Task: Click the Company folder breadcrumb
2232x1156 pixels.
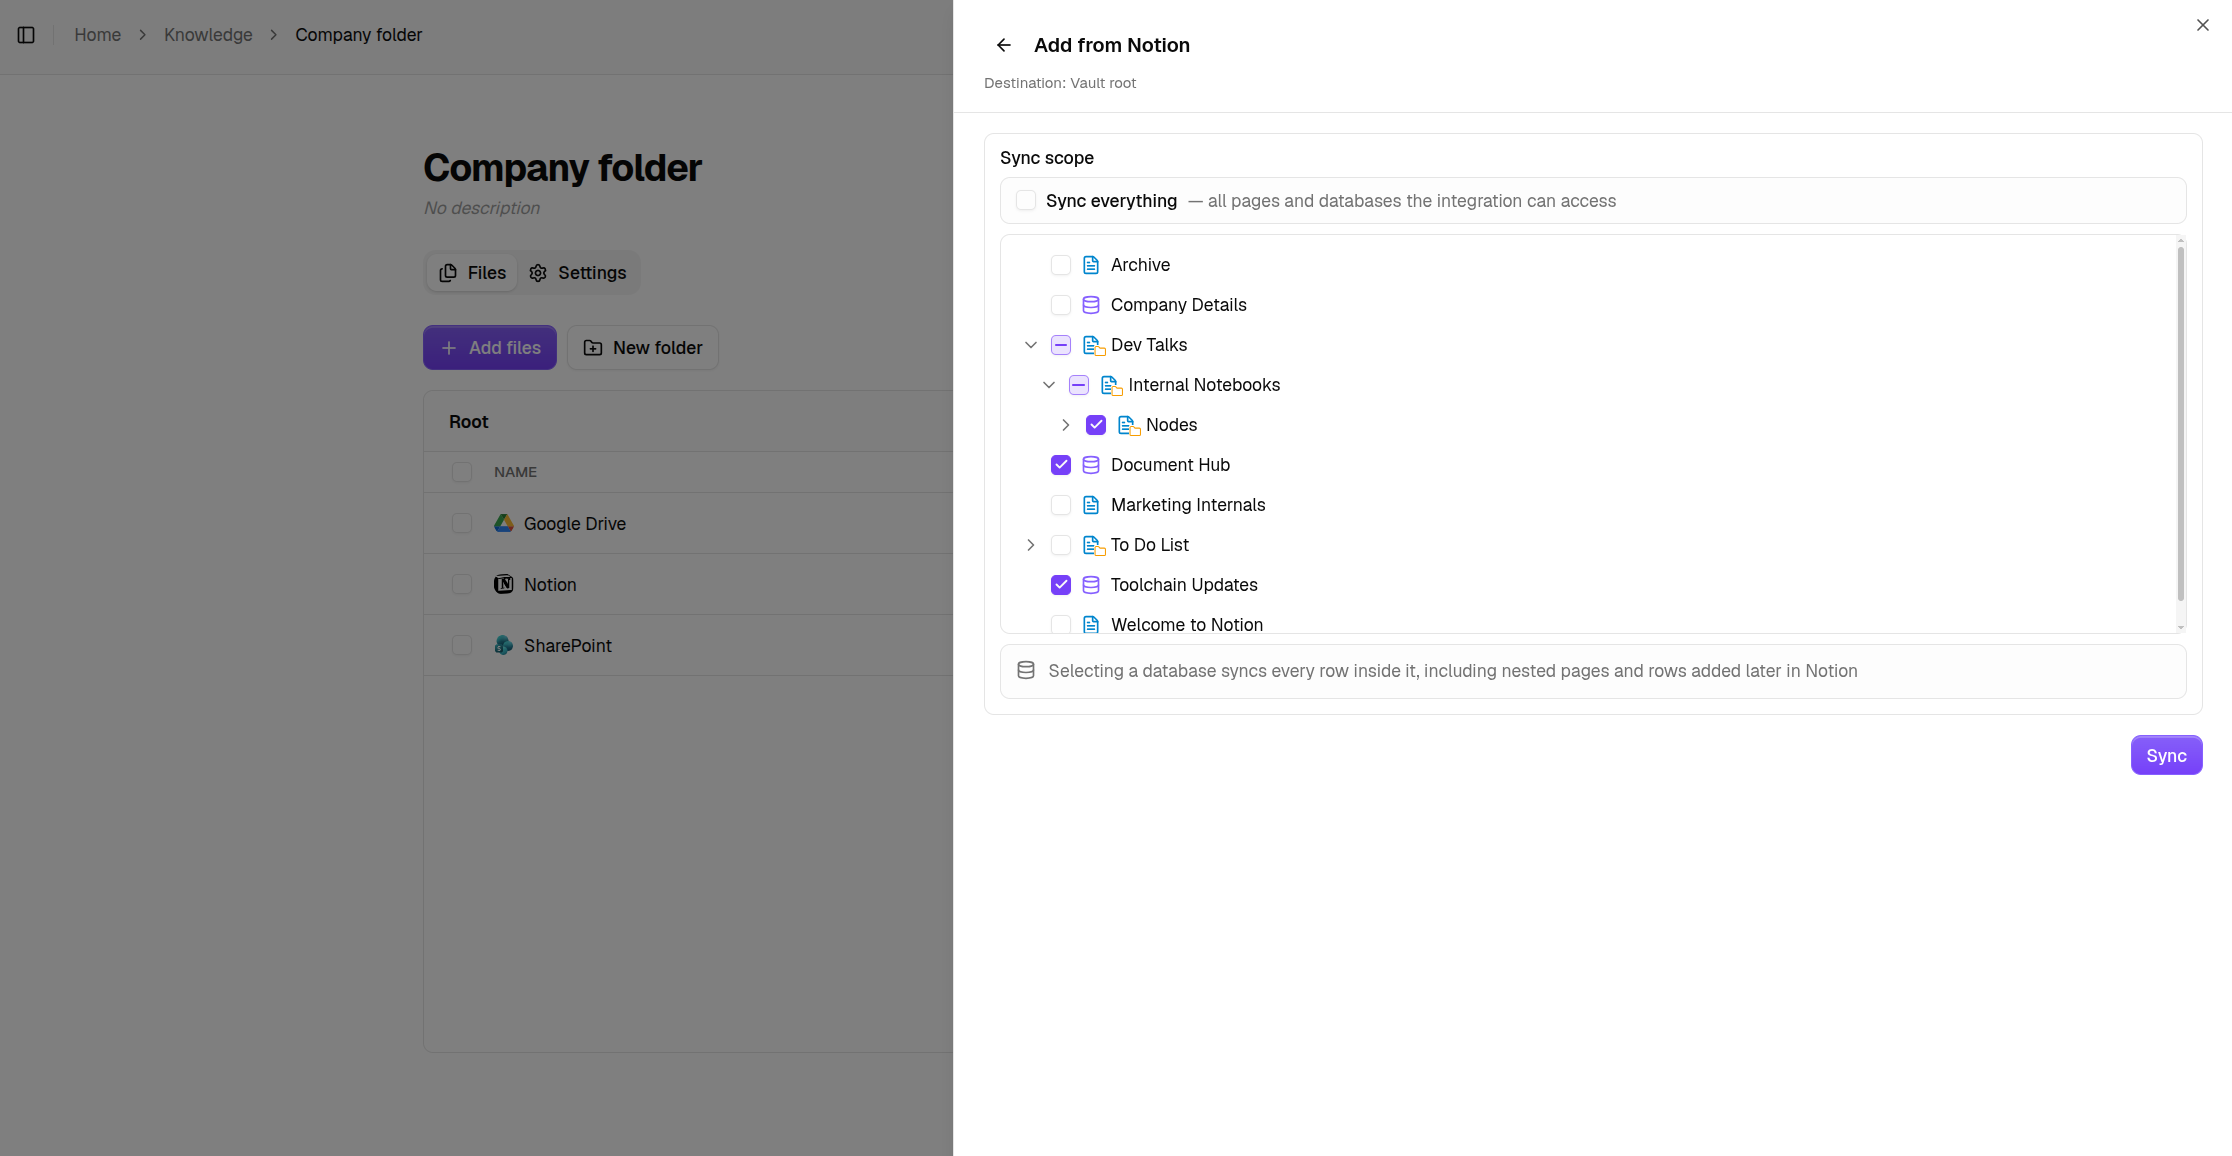Action: [358, 35]
